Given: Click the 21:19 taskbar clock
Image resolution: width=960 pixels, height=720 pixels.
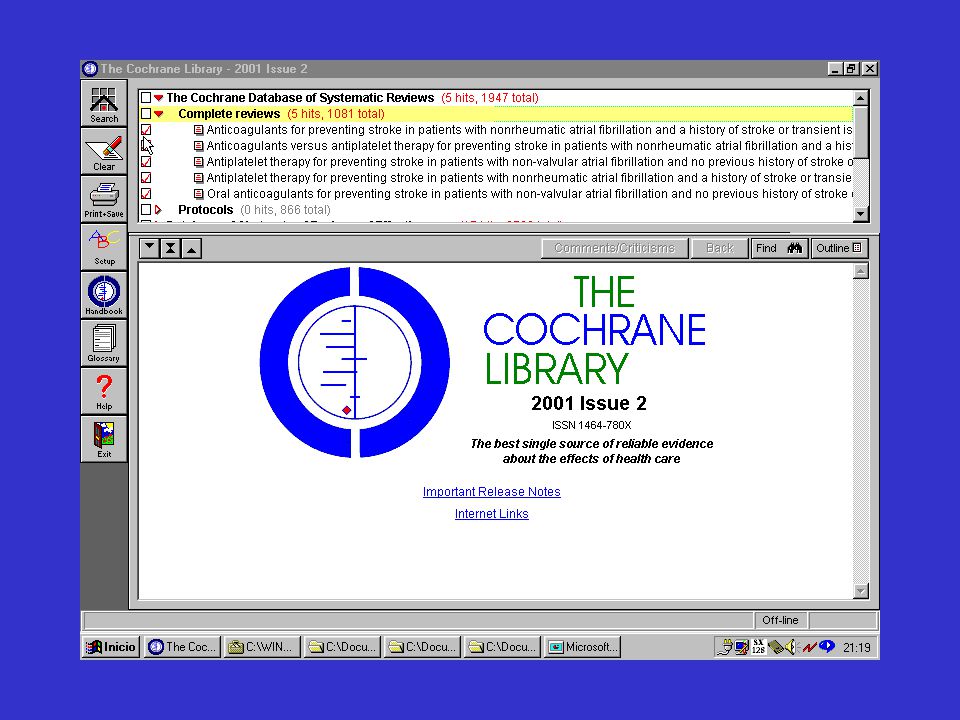Looking at the screenshot, I should (x=857, y=647).
